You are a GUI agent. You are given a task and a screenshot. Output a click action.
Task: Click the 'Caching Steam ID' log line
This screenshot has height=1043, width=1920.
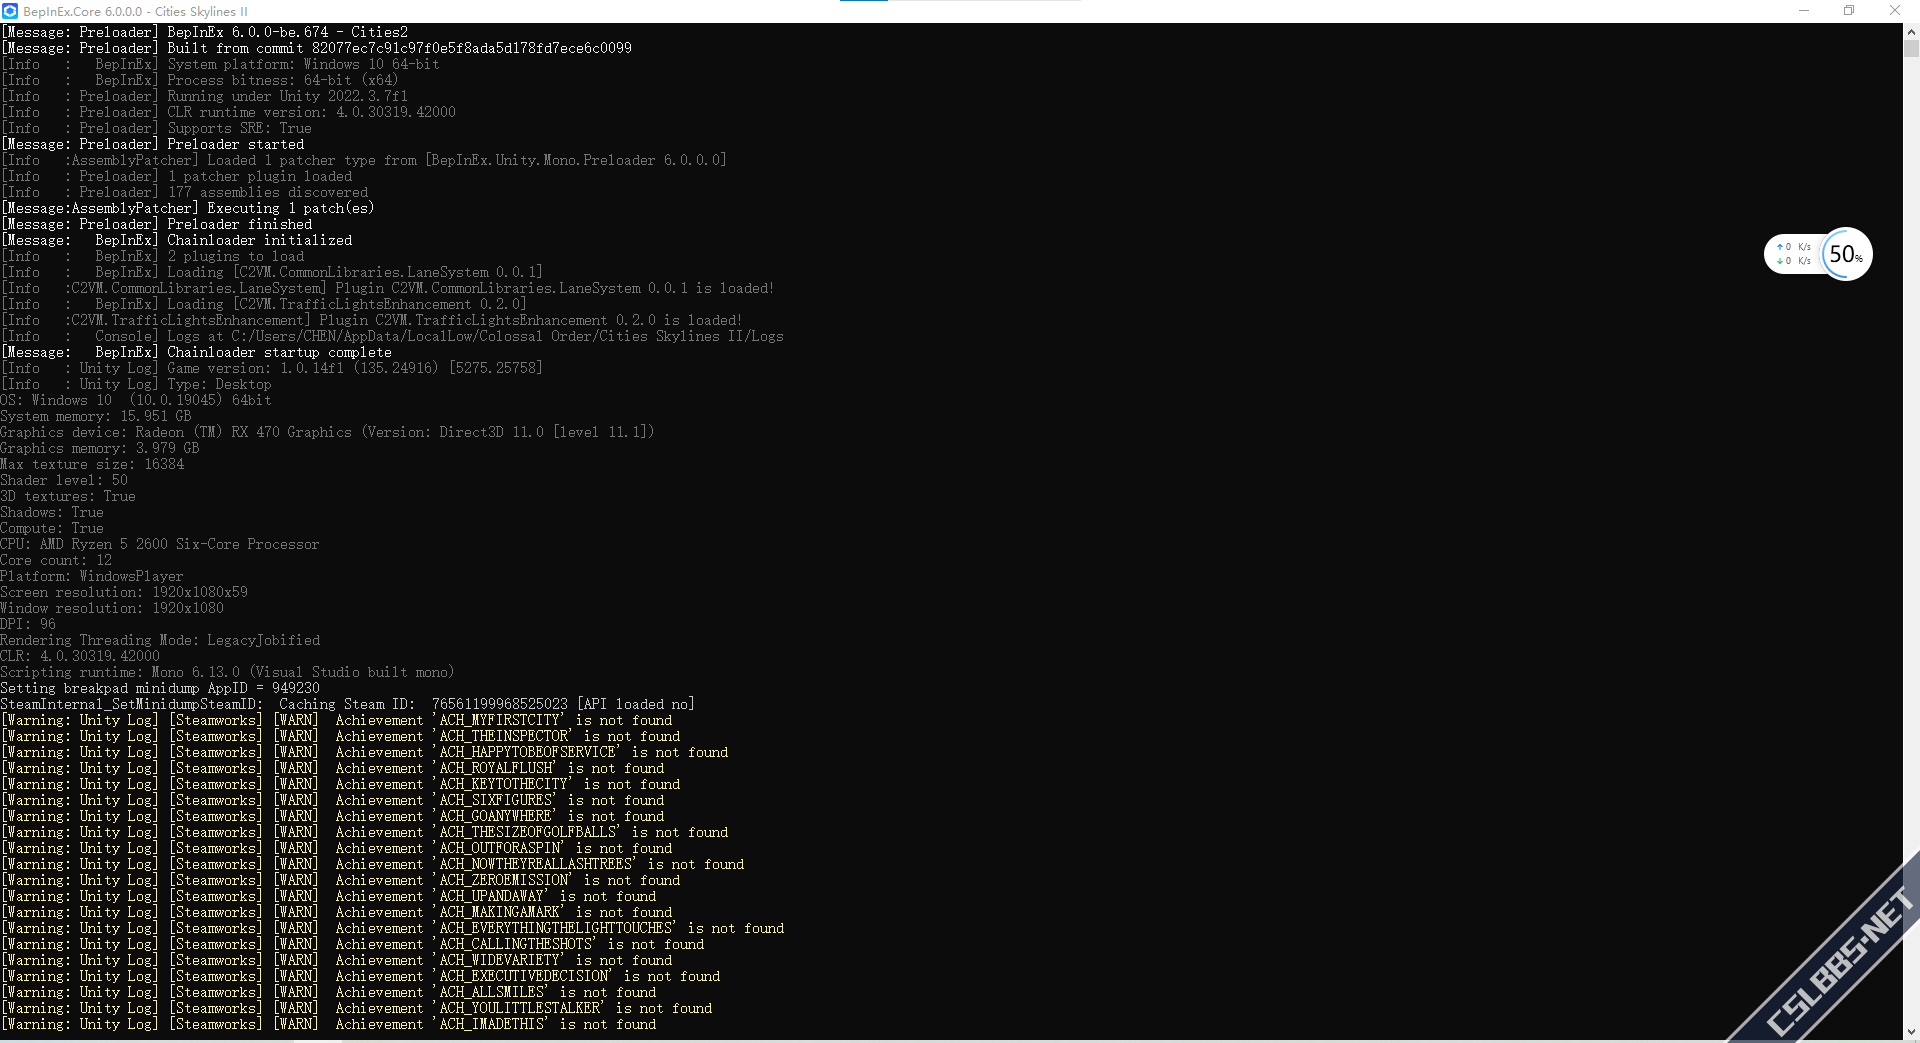pos(347,704)
